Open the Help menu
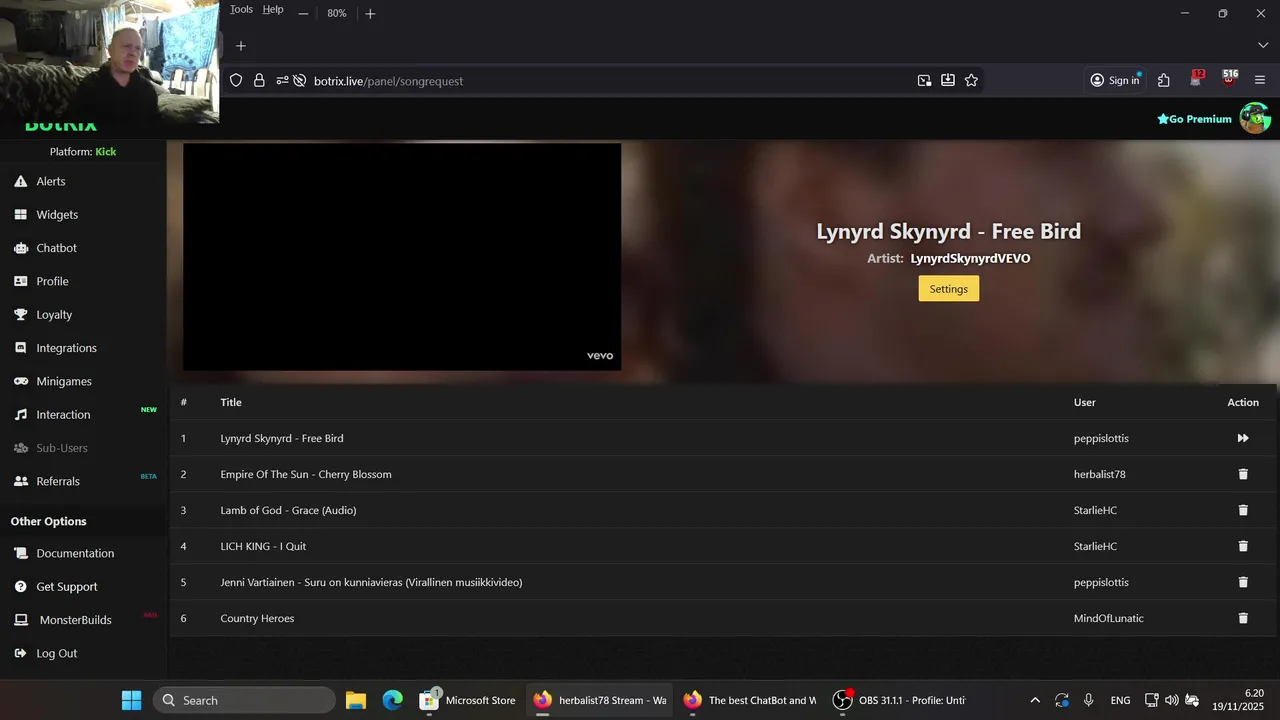Screen dimensions: 1280x720 [273, 10]
